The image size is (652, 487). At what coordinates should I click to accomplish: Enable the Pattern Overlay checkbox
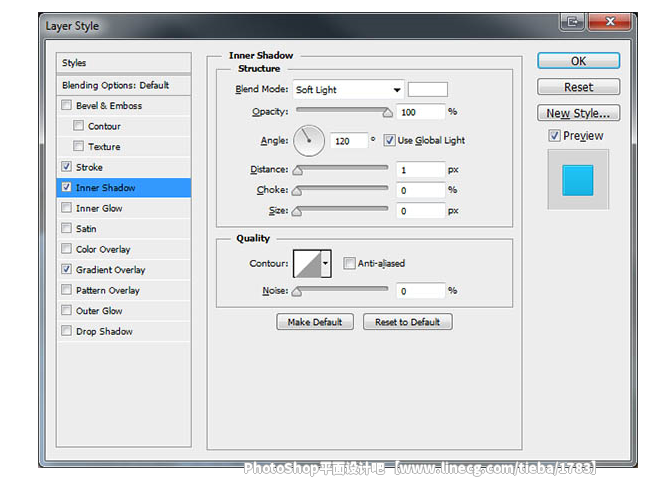click(x=66, y=289)
